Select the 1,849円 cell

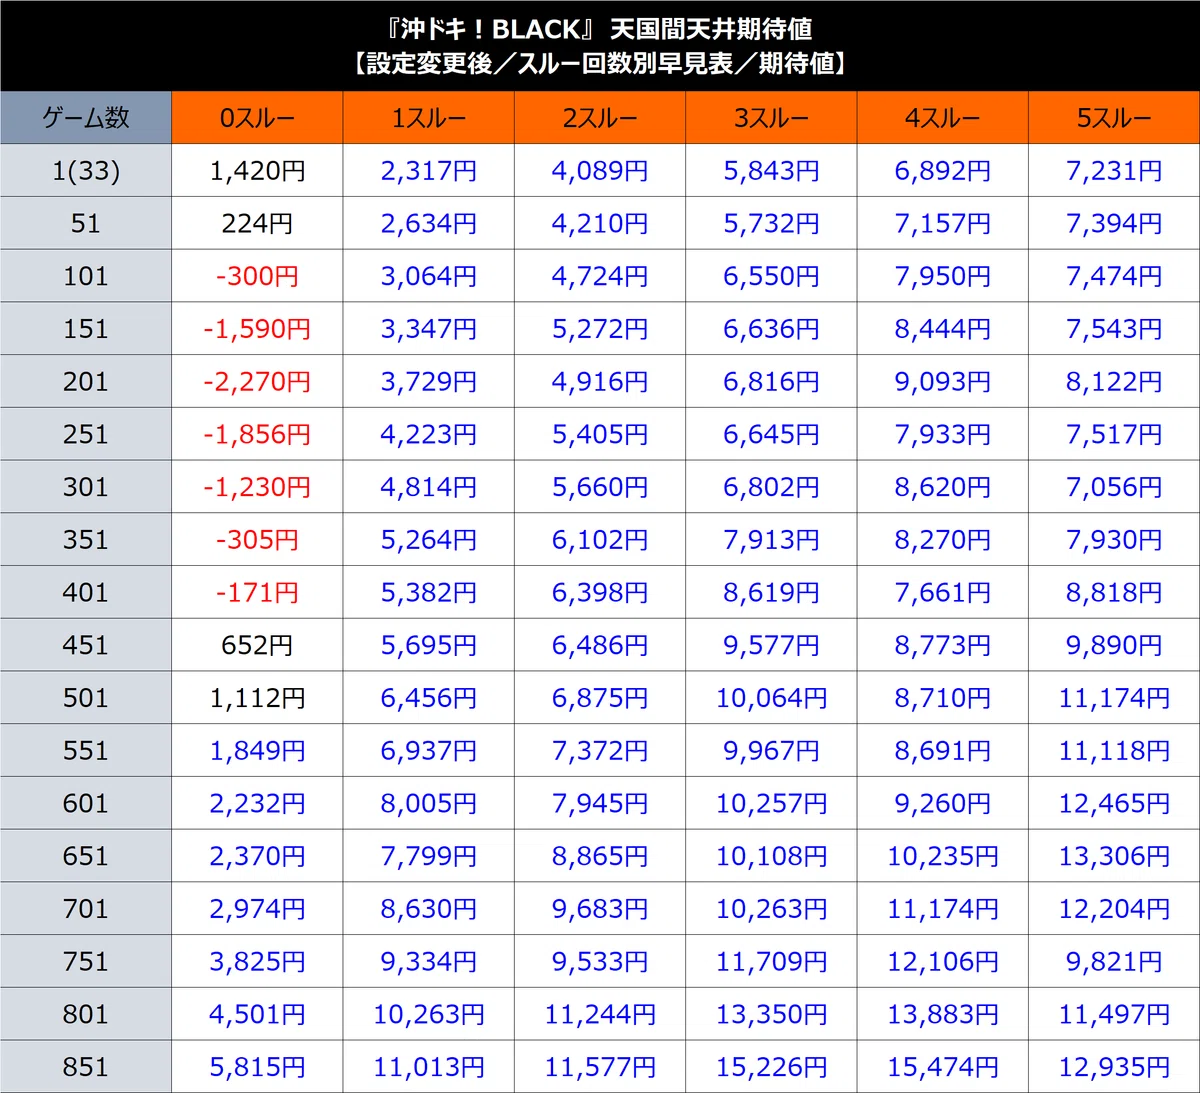(257, 751)
